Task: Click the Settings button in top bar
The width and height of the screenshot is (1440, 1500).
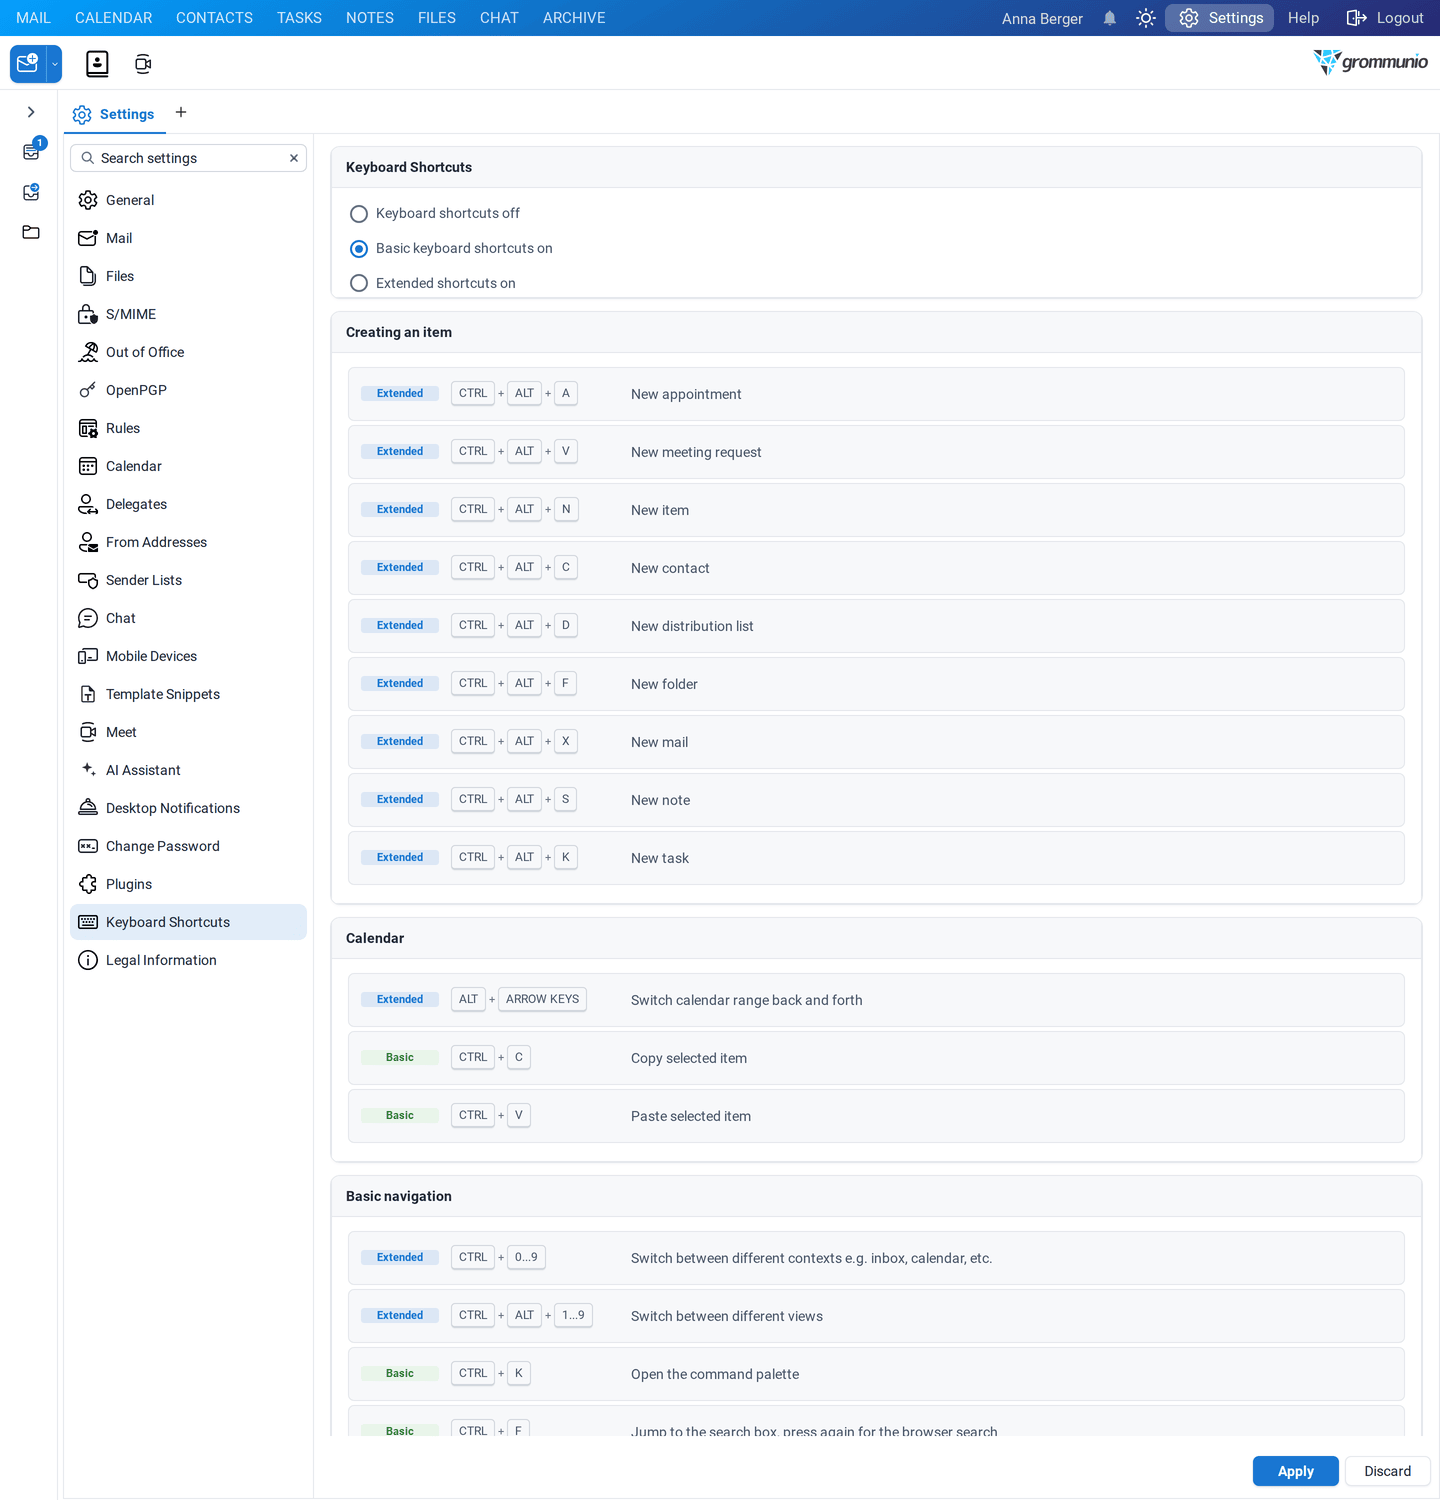Action: click(1220, 18)
